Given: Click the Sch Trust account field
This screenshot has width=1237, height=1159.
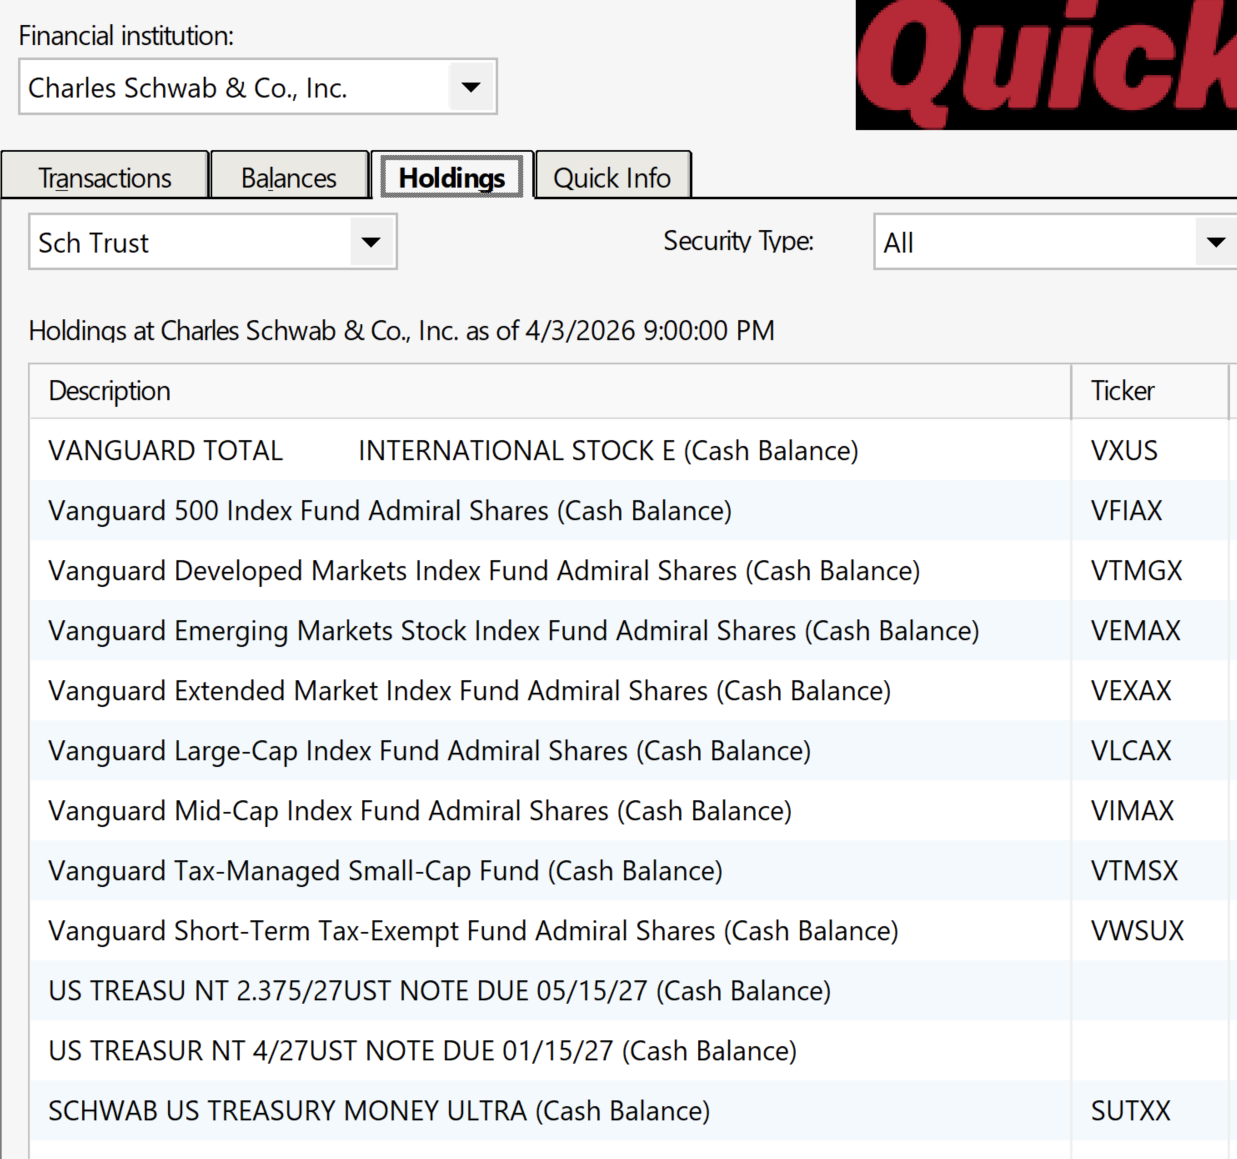Looking at the screenshot, I should pos(213,242).
